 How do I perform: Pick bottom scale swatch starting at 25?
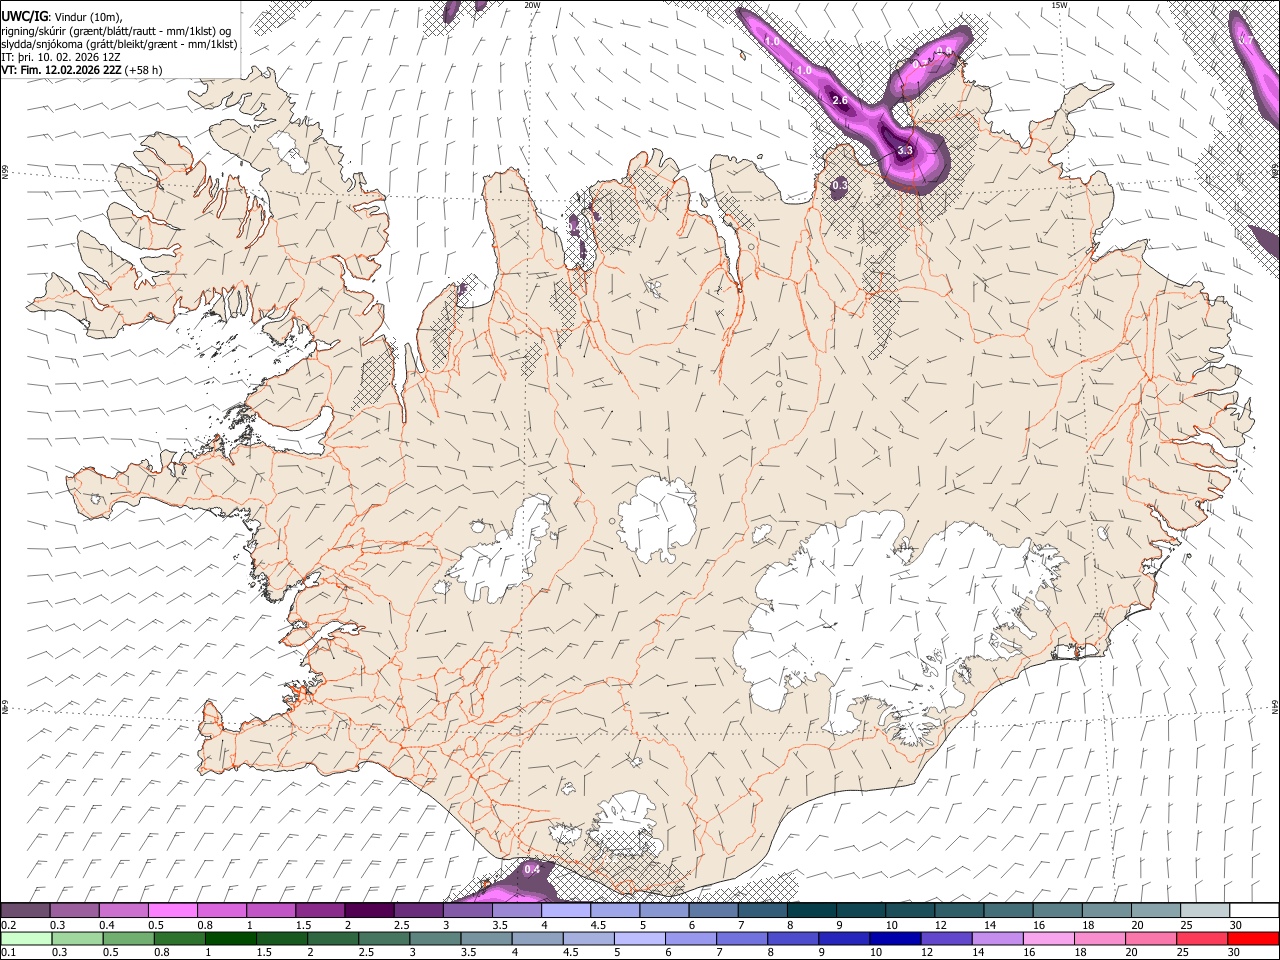[x=1203, y=938]
